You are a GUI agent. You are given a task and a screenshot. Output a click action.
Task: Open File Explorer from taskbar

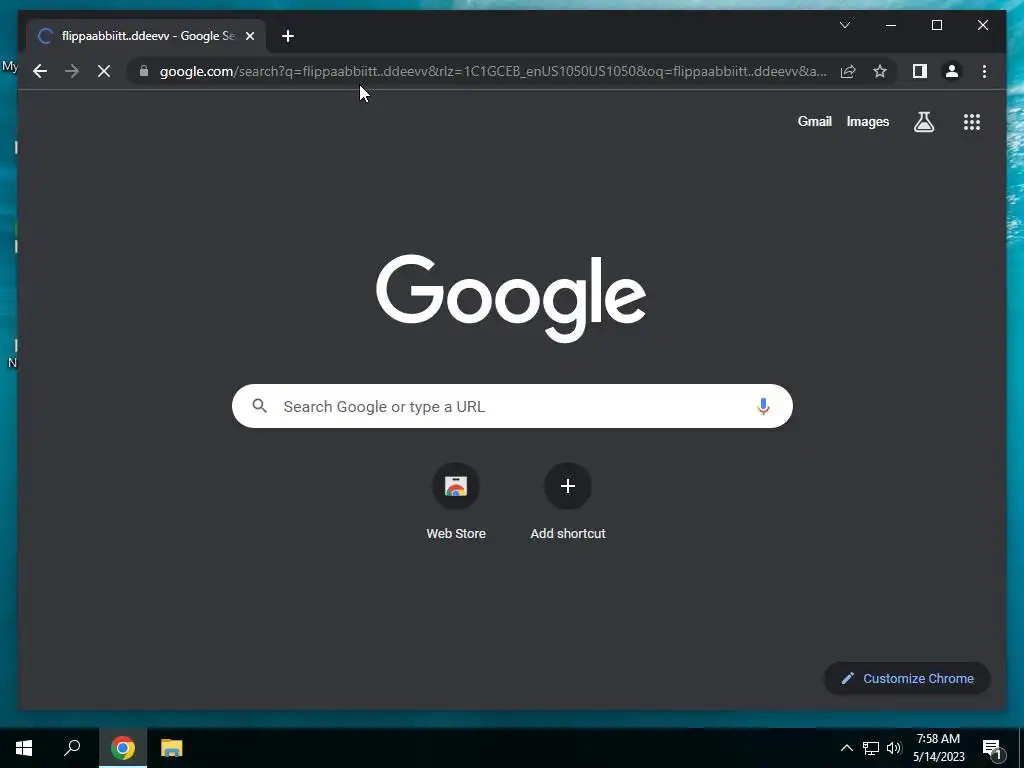tap(172, 748)
